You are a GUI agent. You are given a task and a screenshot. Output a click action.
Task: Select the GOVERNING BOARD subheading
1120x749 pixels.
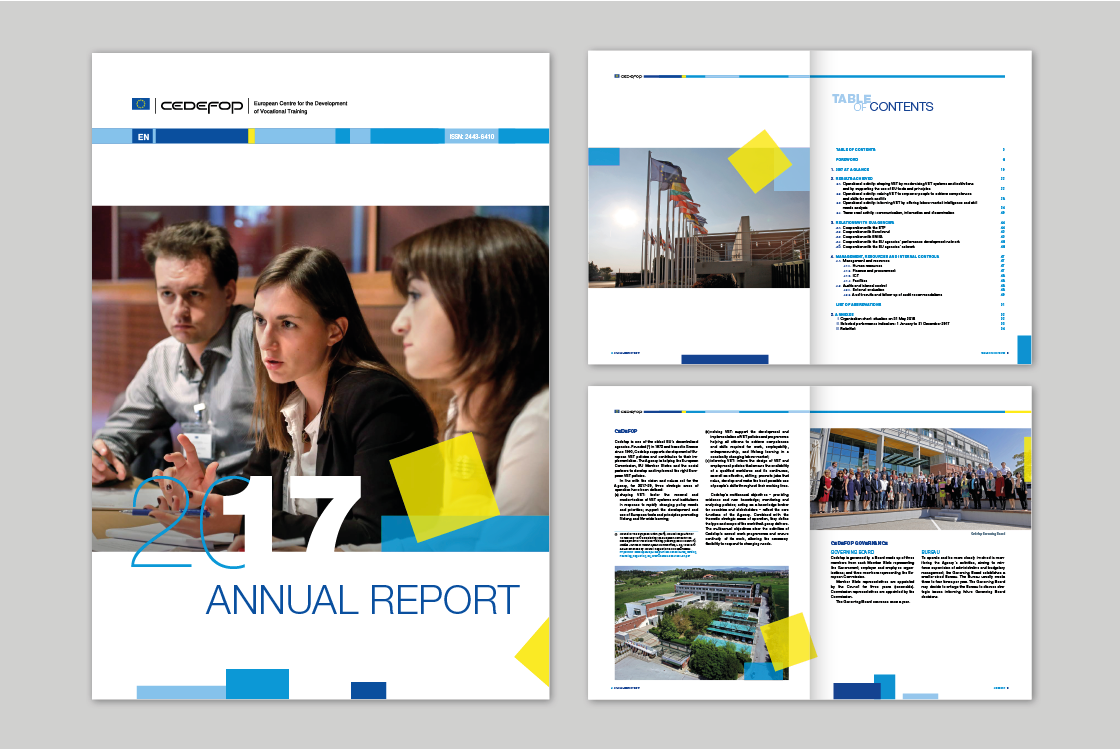coord(852,552)
